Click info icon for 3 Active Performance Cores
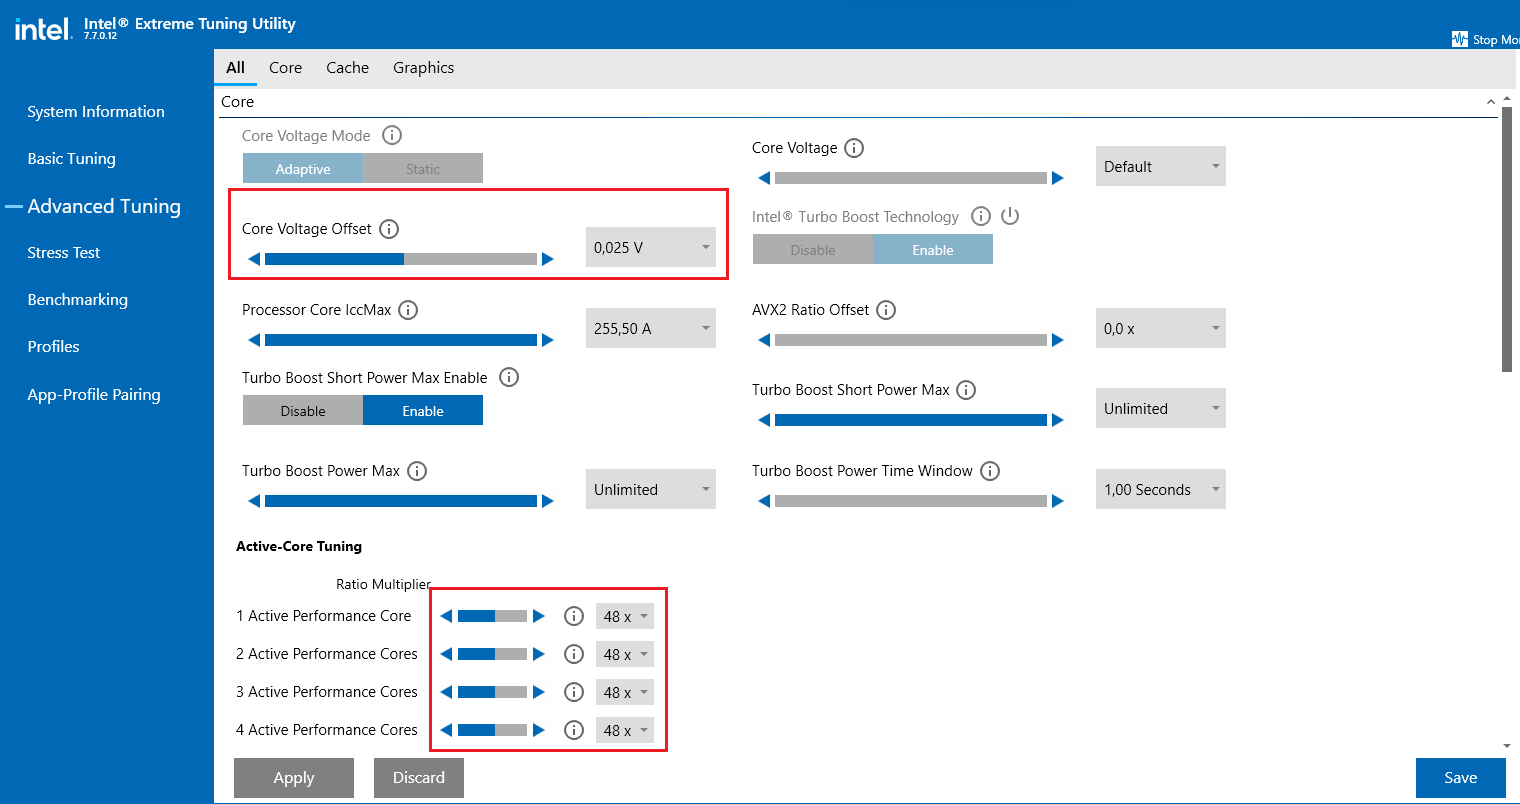Screen dimensions: 1520x804 [574, 692]
